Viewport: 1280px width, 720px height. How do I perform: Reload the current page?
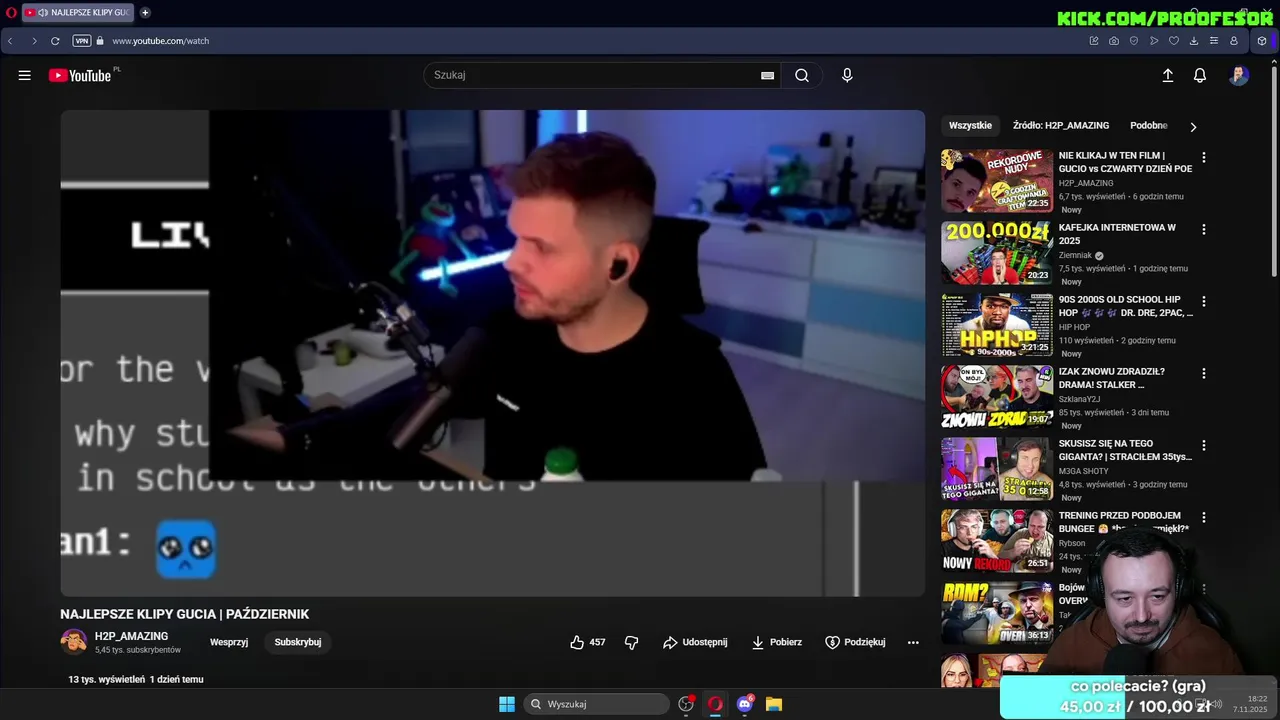55,41
